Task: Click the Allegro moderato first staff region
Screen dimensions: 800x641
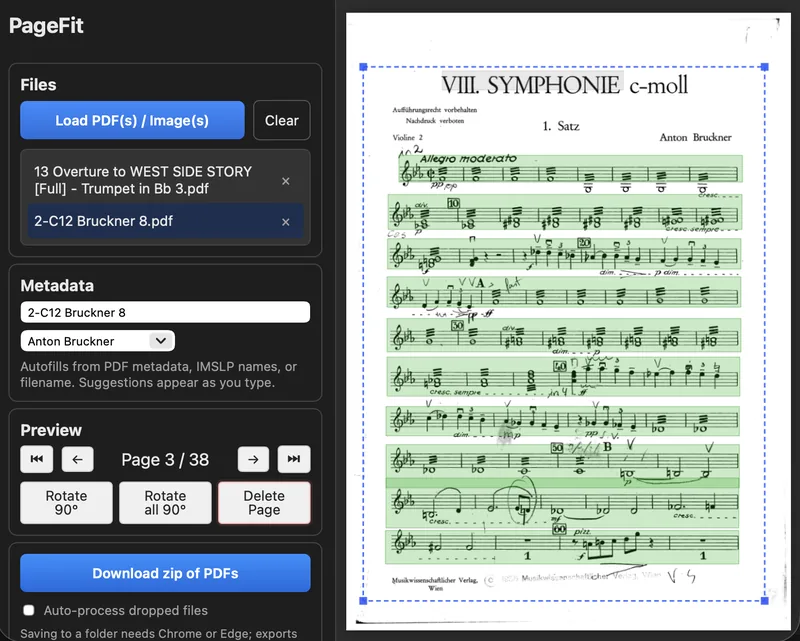Action: tap(570, 168)
